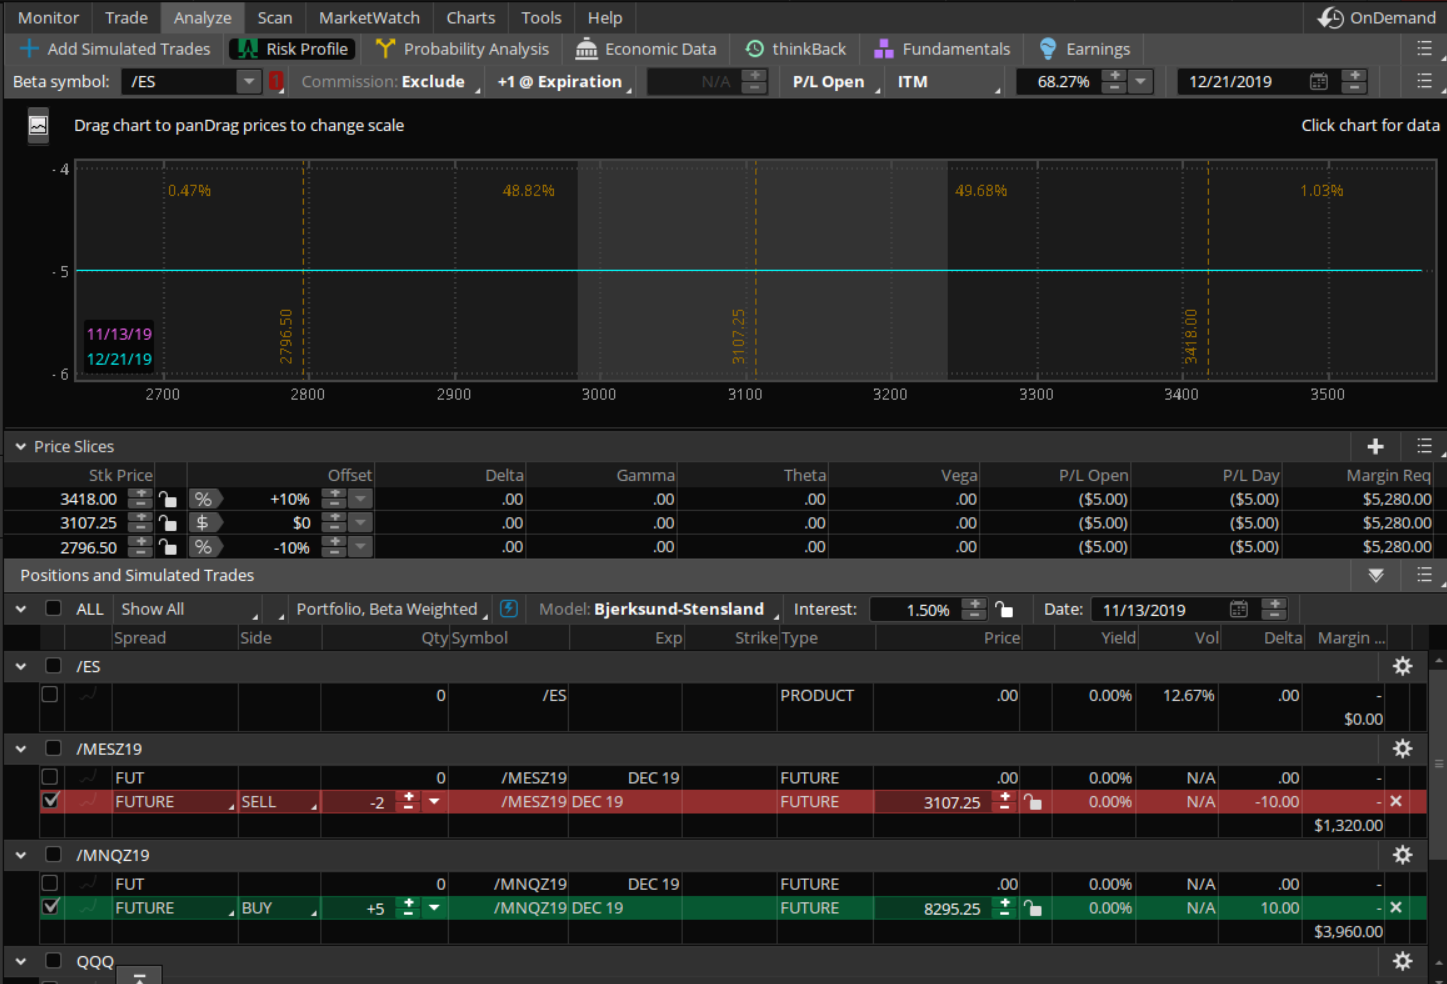Open the calendar picker for the 11/13/2019 date
The height and width of the screenshot is (984, 1447).
click(1239, 609)
